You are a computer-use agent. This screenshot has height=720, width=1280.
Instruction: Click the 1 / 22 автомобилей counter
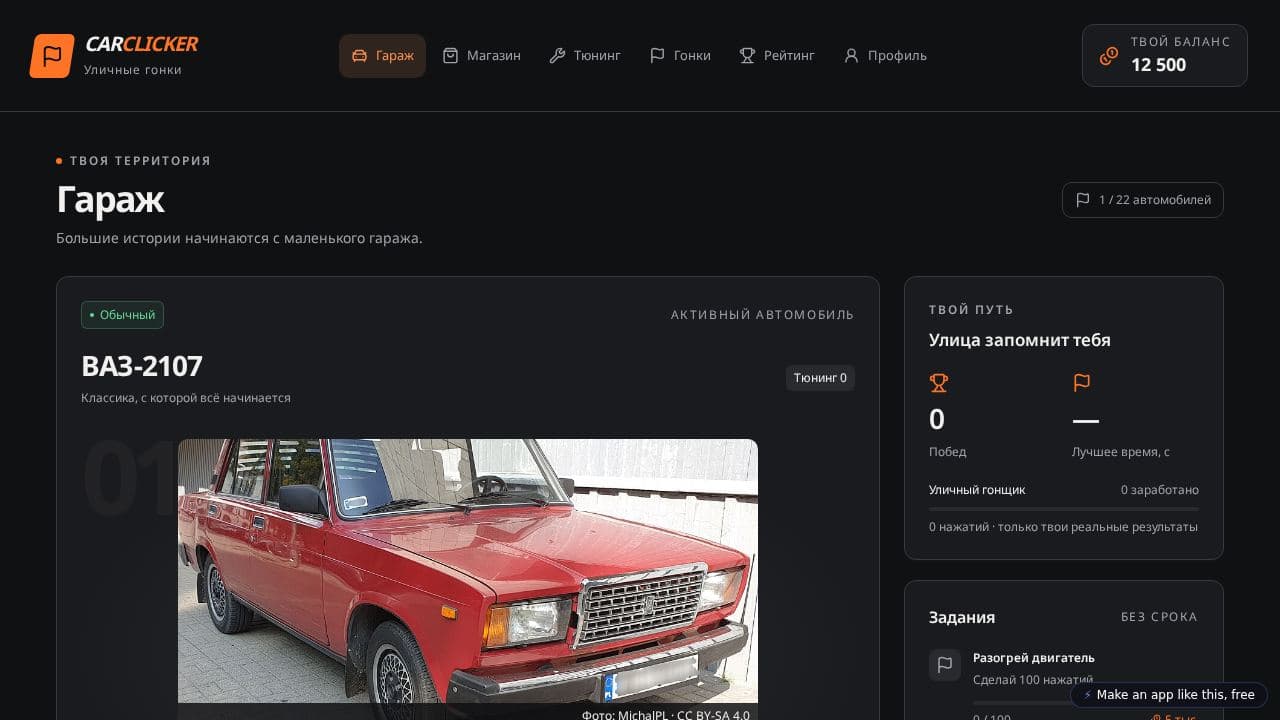(x=1143, y=200)
